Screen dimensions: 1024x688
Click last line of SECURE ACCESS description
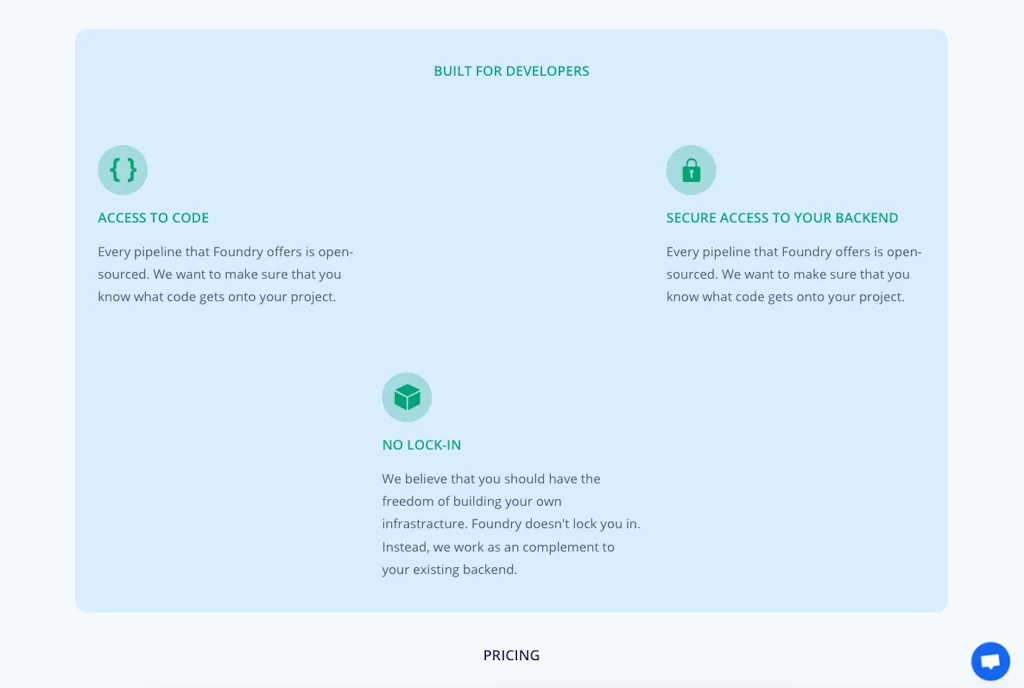[x=785, y=297]
